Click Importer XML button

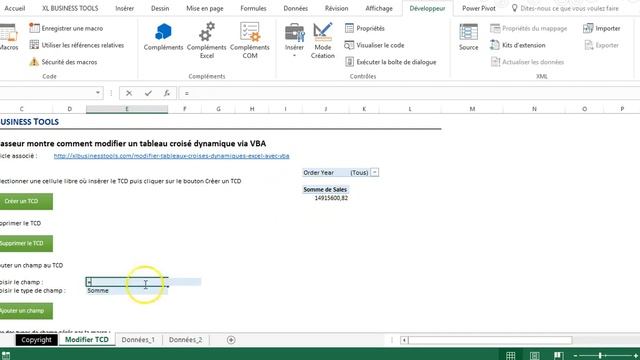[602, 28]
